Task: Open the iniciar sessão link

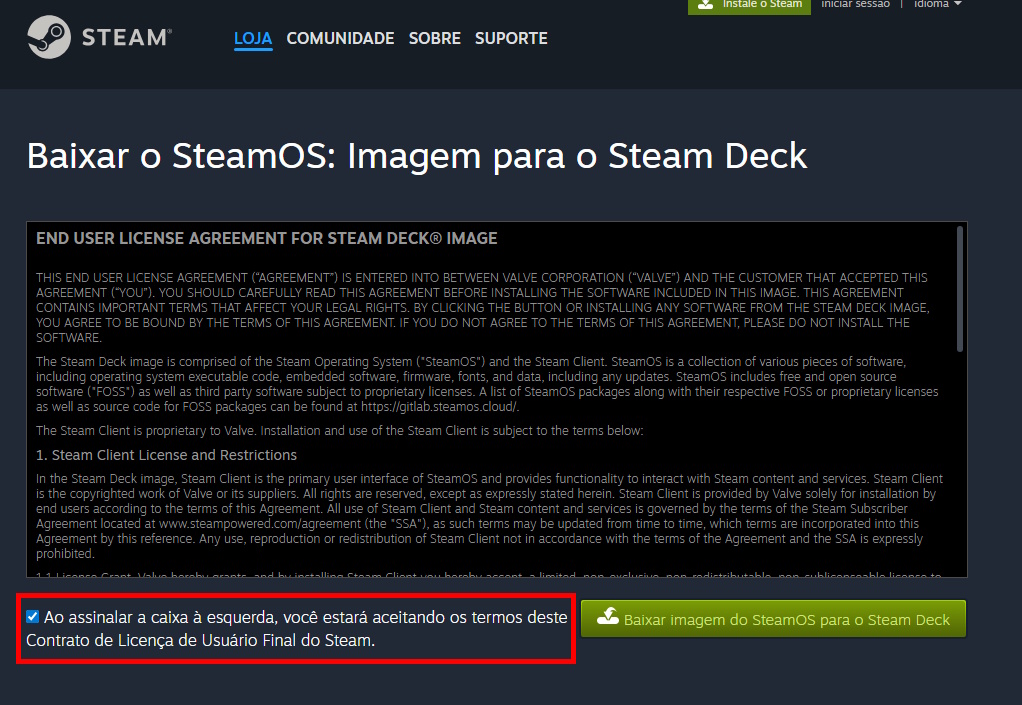Action: (855, 4)
